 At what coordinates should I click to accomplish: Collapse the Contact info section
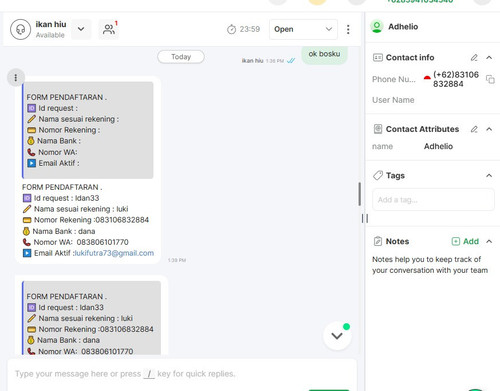489,58
